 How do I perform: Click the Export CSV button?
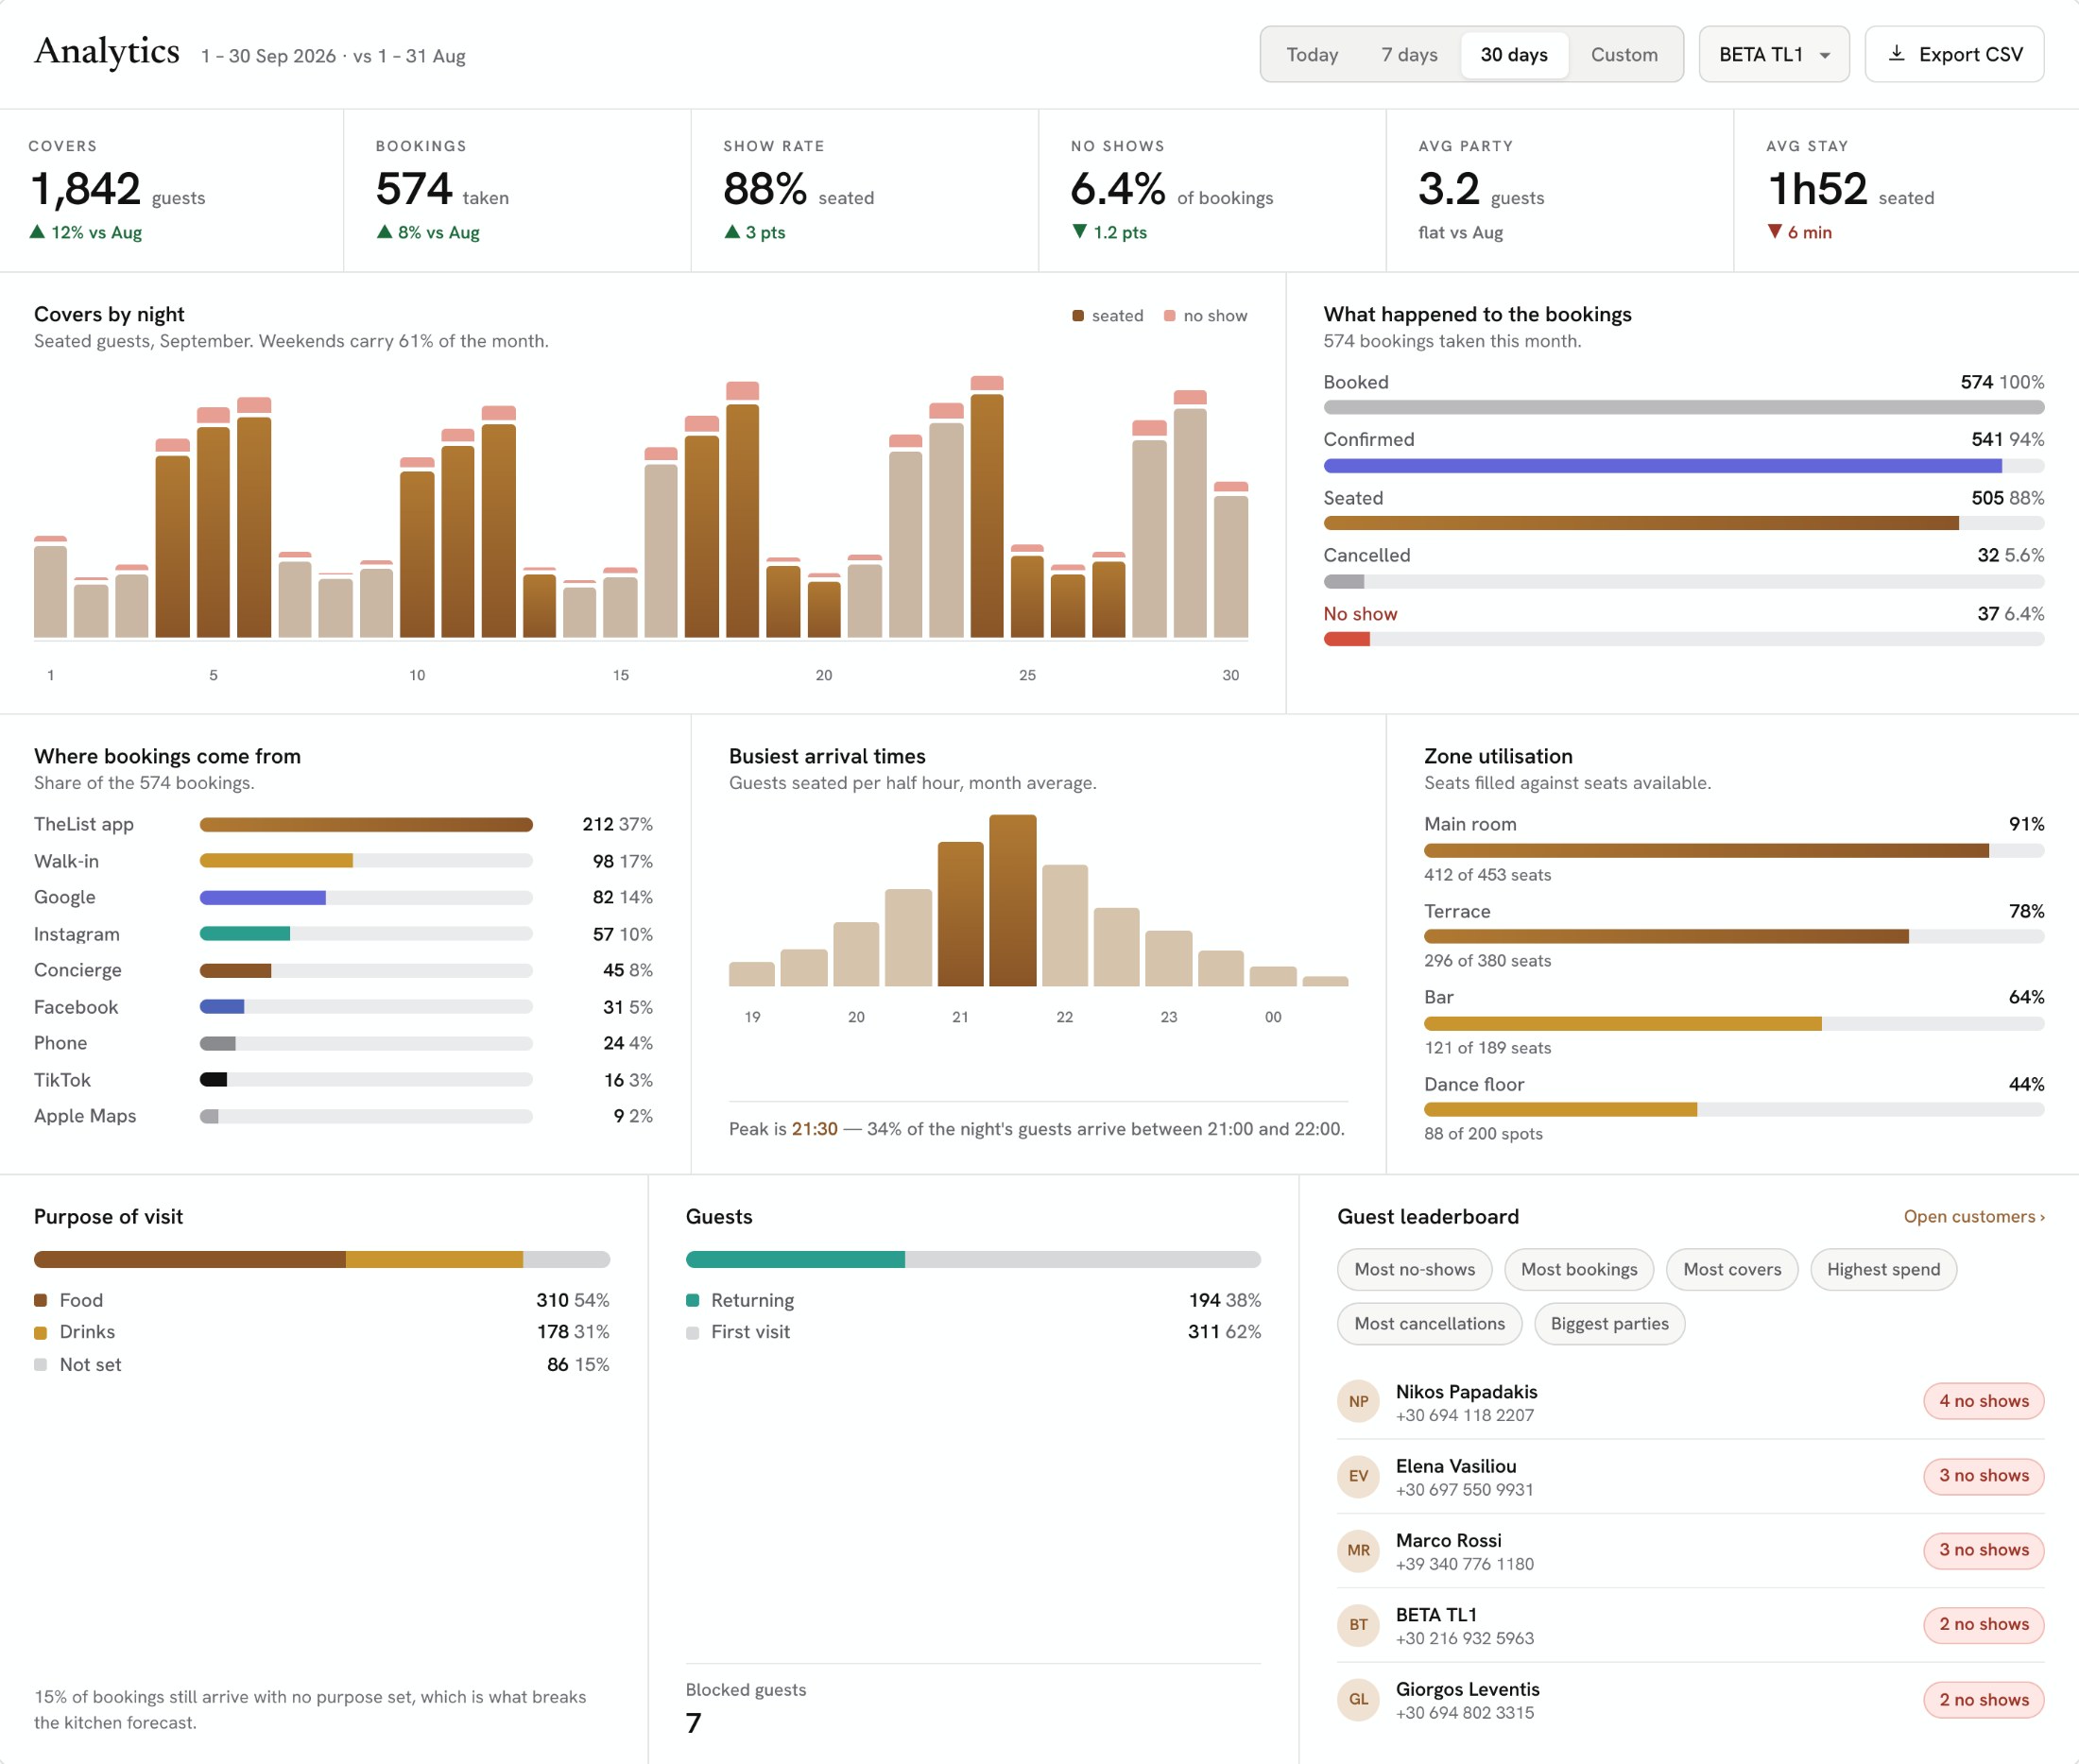tap(1953, 54)
